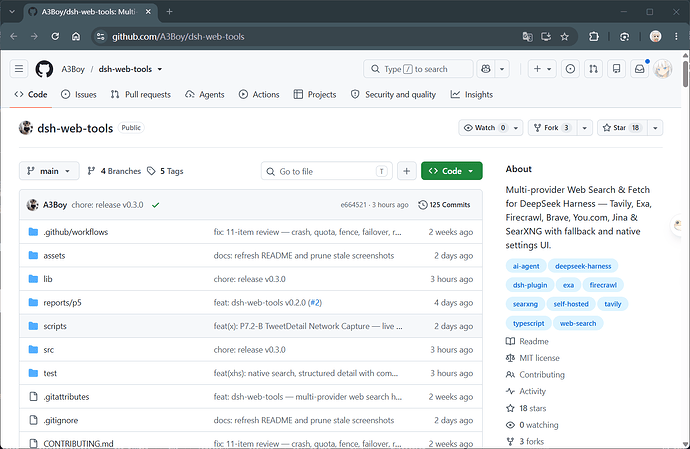Open commit hash e664521

[x=353, y=205]
